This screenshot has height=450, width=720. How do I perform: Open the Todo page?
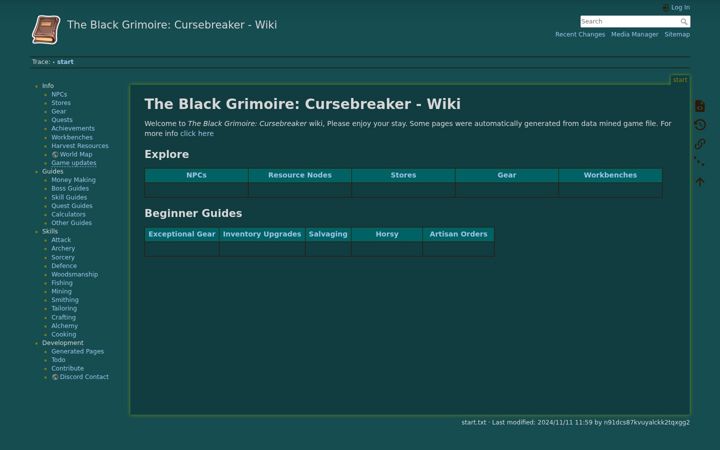58,360
